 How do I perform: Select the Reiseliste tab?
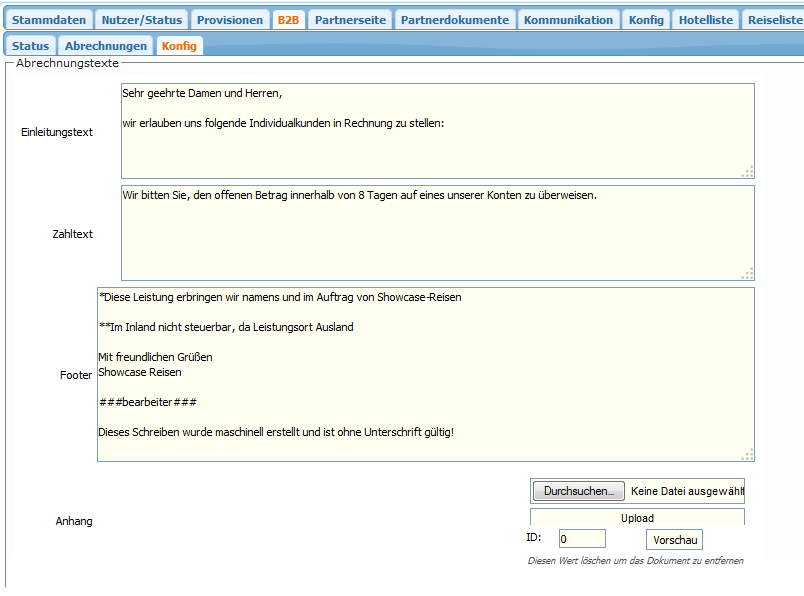point(774,20)
